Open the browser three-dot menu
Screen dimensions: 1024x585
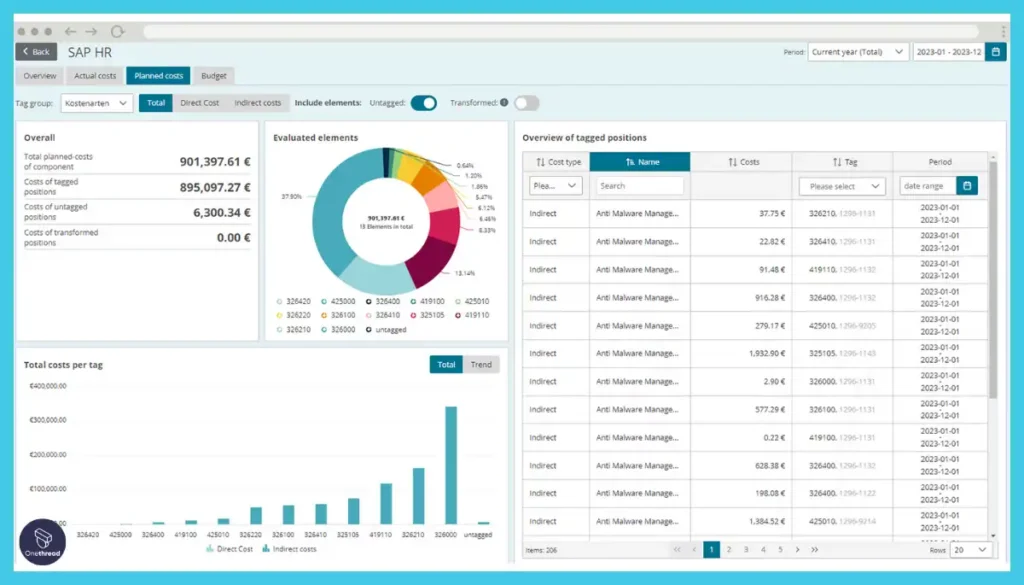[1003, 31]
